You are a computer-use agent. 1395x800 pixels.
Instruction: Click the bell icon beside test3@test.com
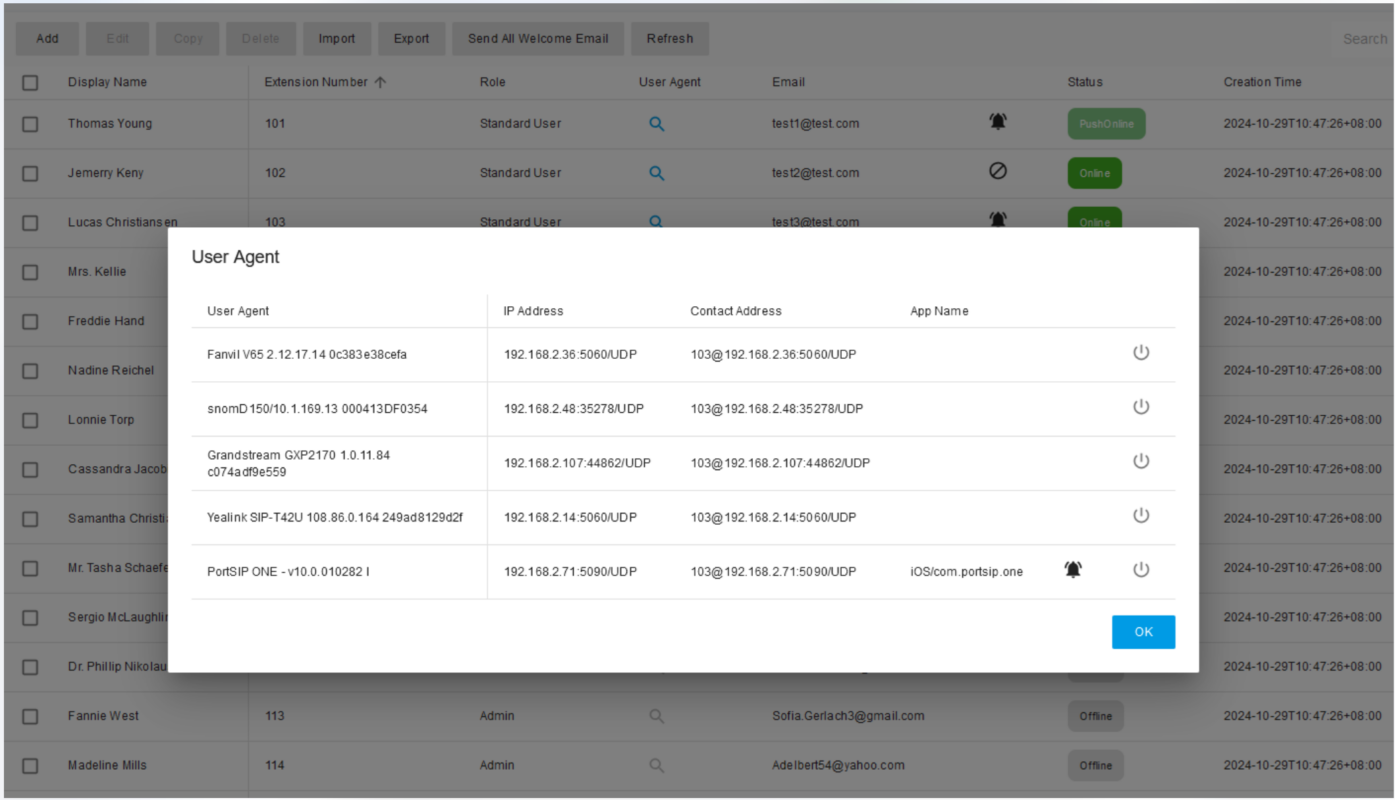(x=997, y=219)
